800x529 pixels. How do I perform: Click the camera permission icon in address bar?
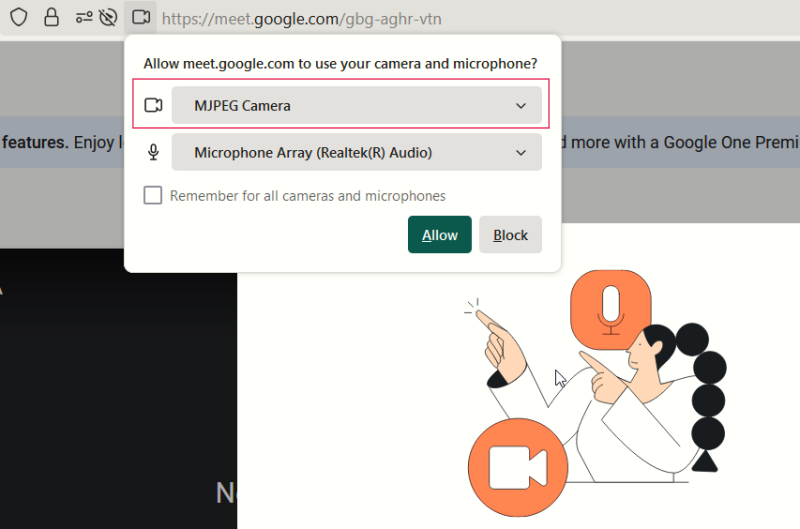(140, 17)
